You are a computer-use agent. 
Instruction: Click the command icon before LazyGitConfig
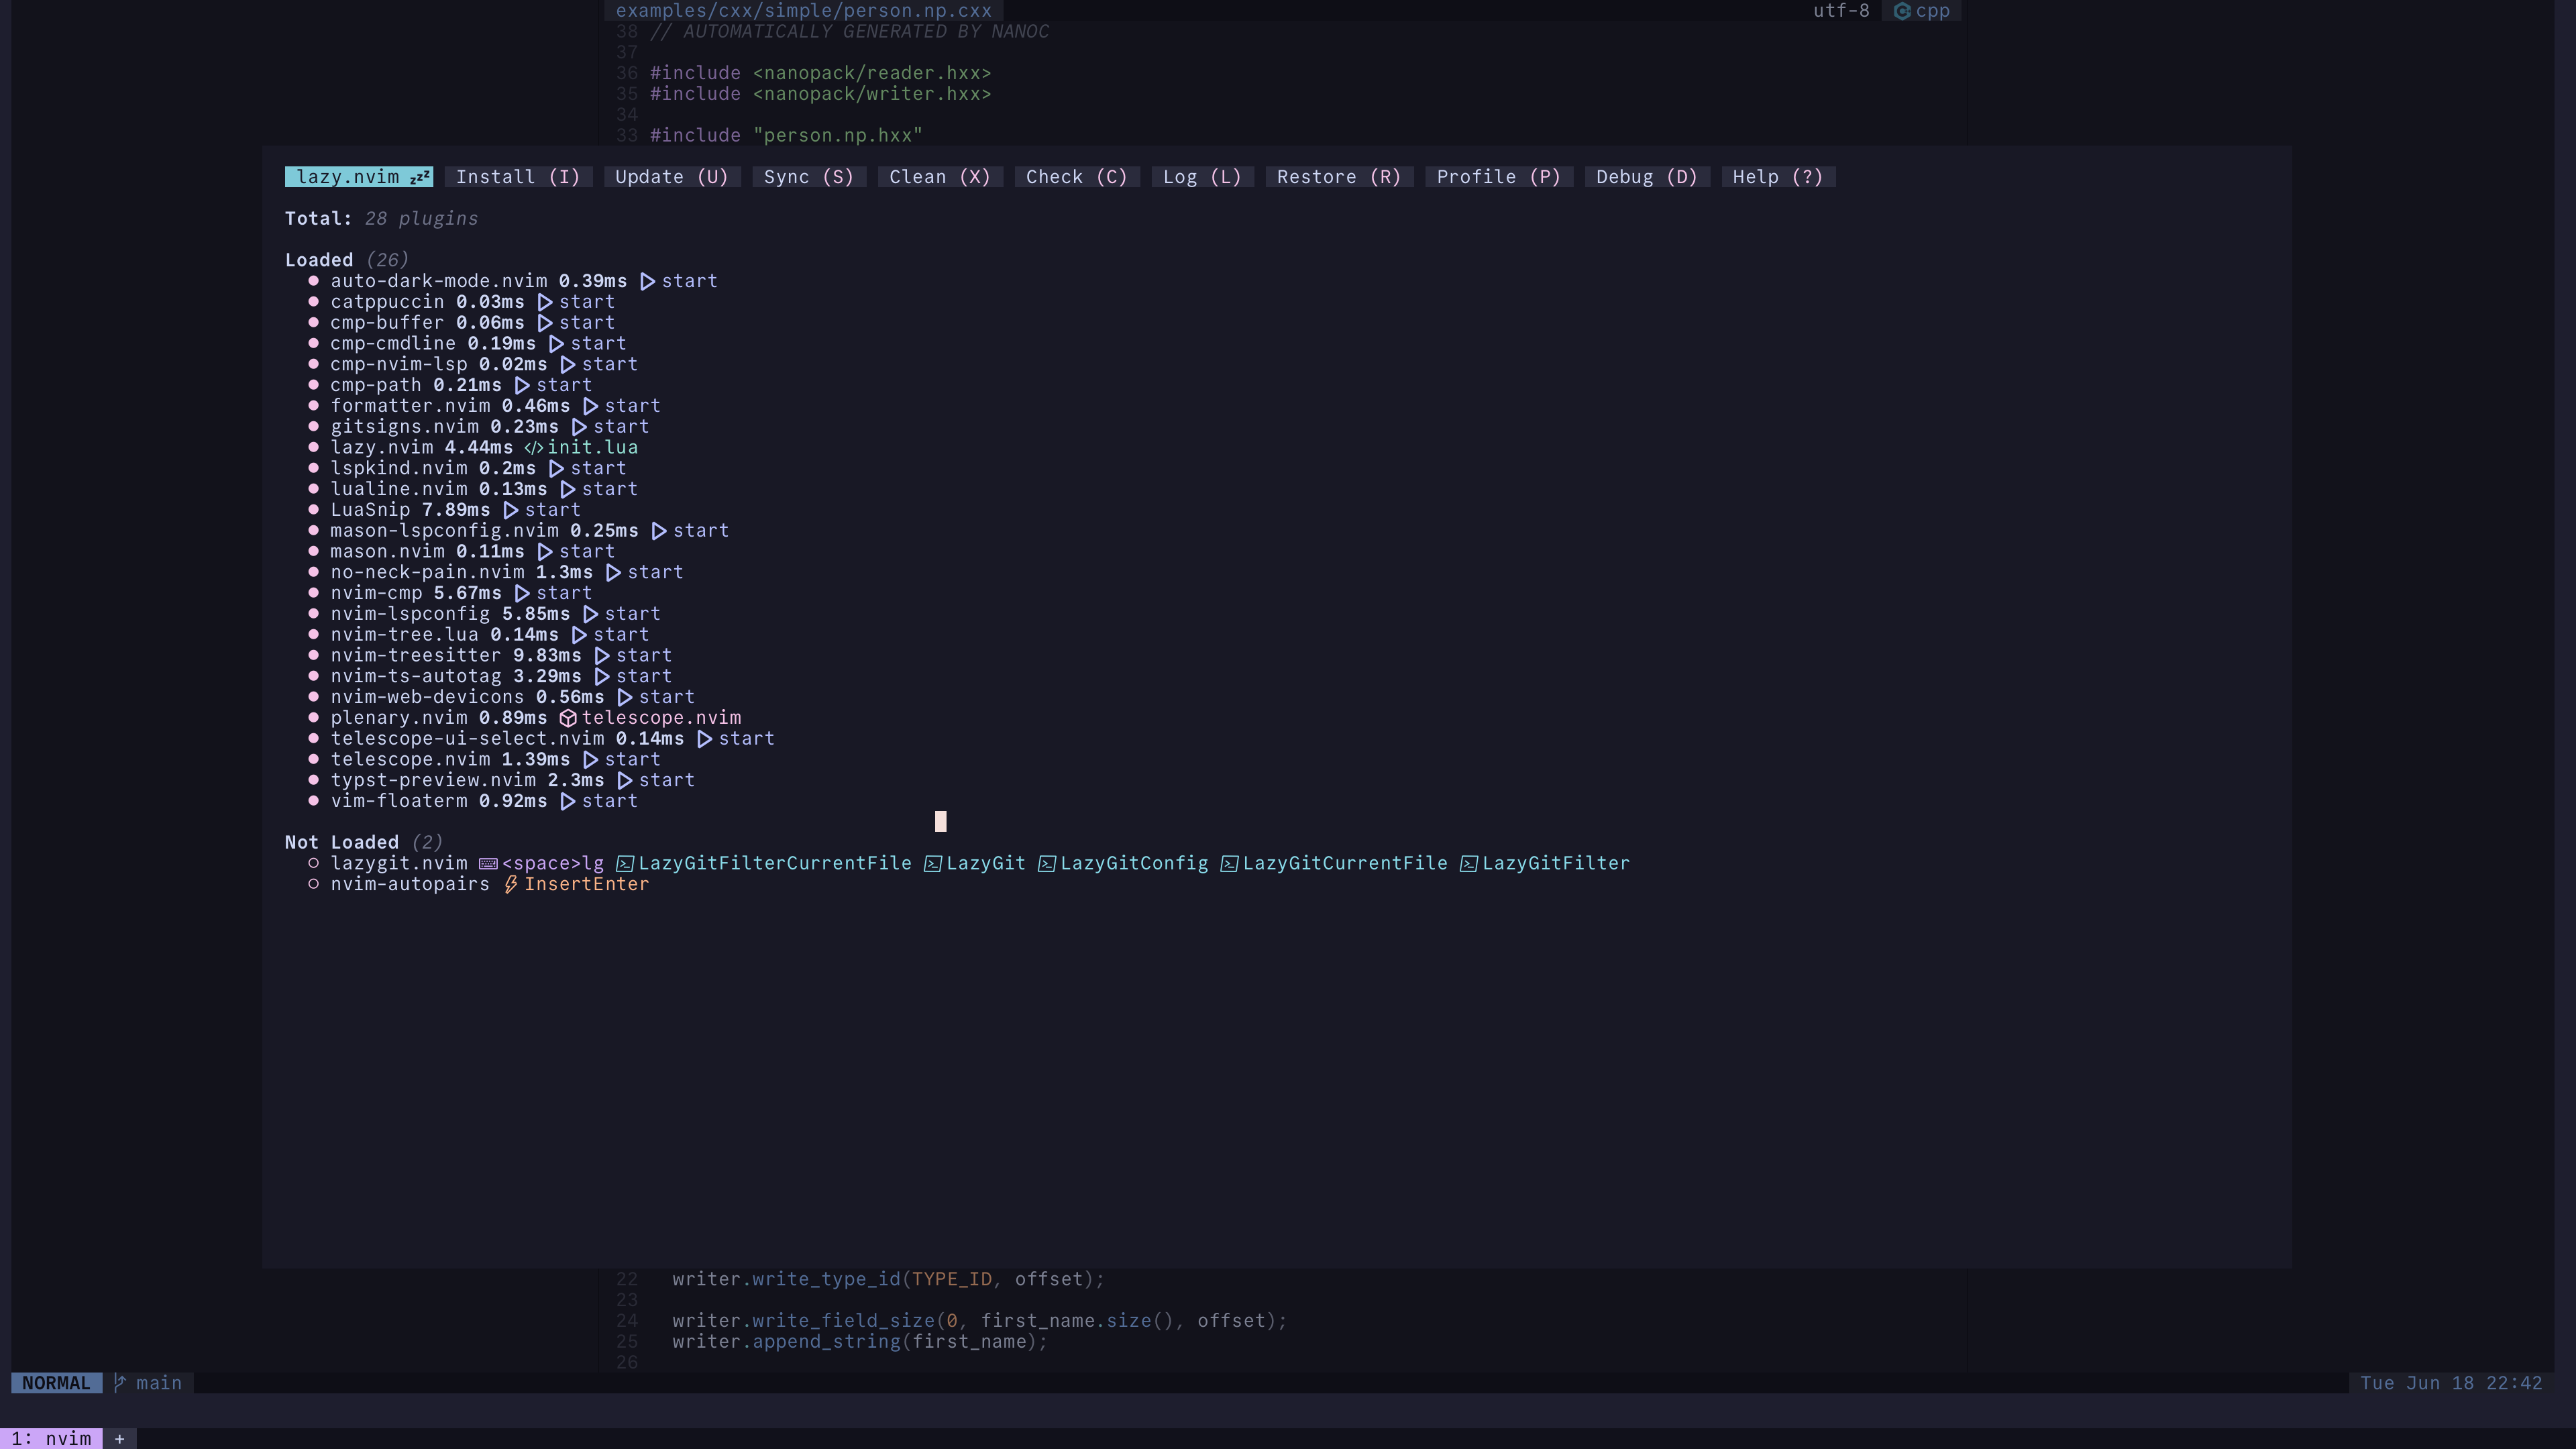(1046, 864)
